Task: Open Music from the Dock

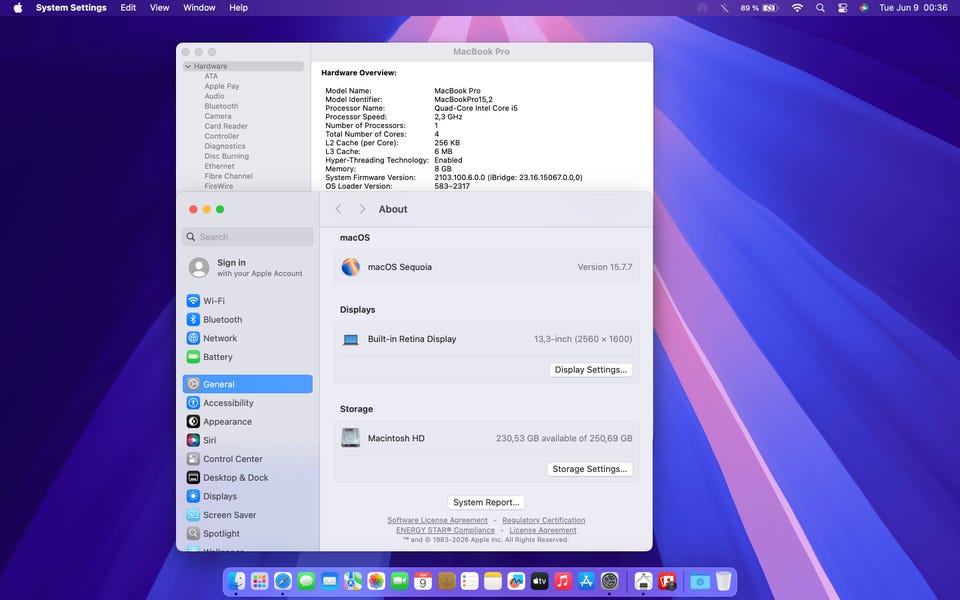Action: pyautogui.click(x=563, y=581)
